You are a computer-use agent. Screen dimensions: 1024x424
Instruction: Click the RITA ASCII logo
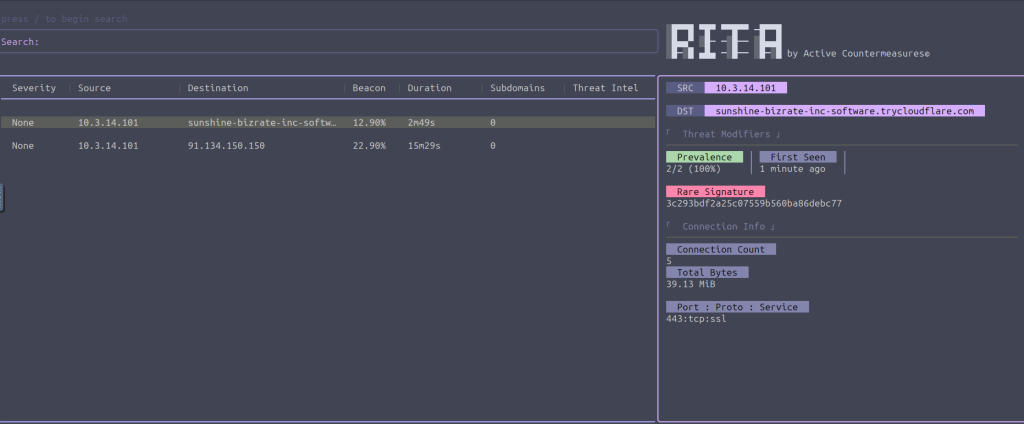tap(724, 41)
